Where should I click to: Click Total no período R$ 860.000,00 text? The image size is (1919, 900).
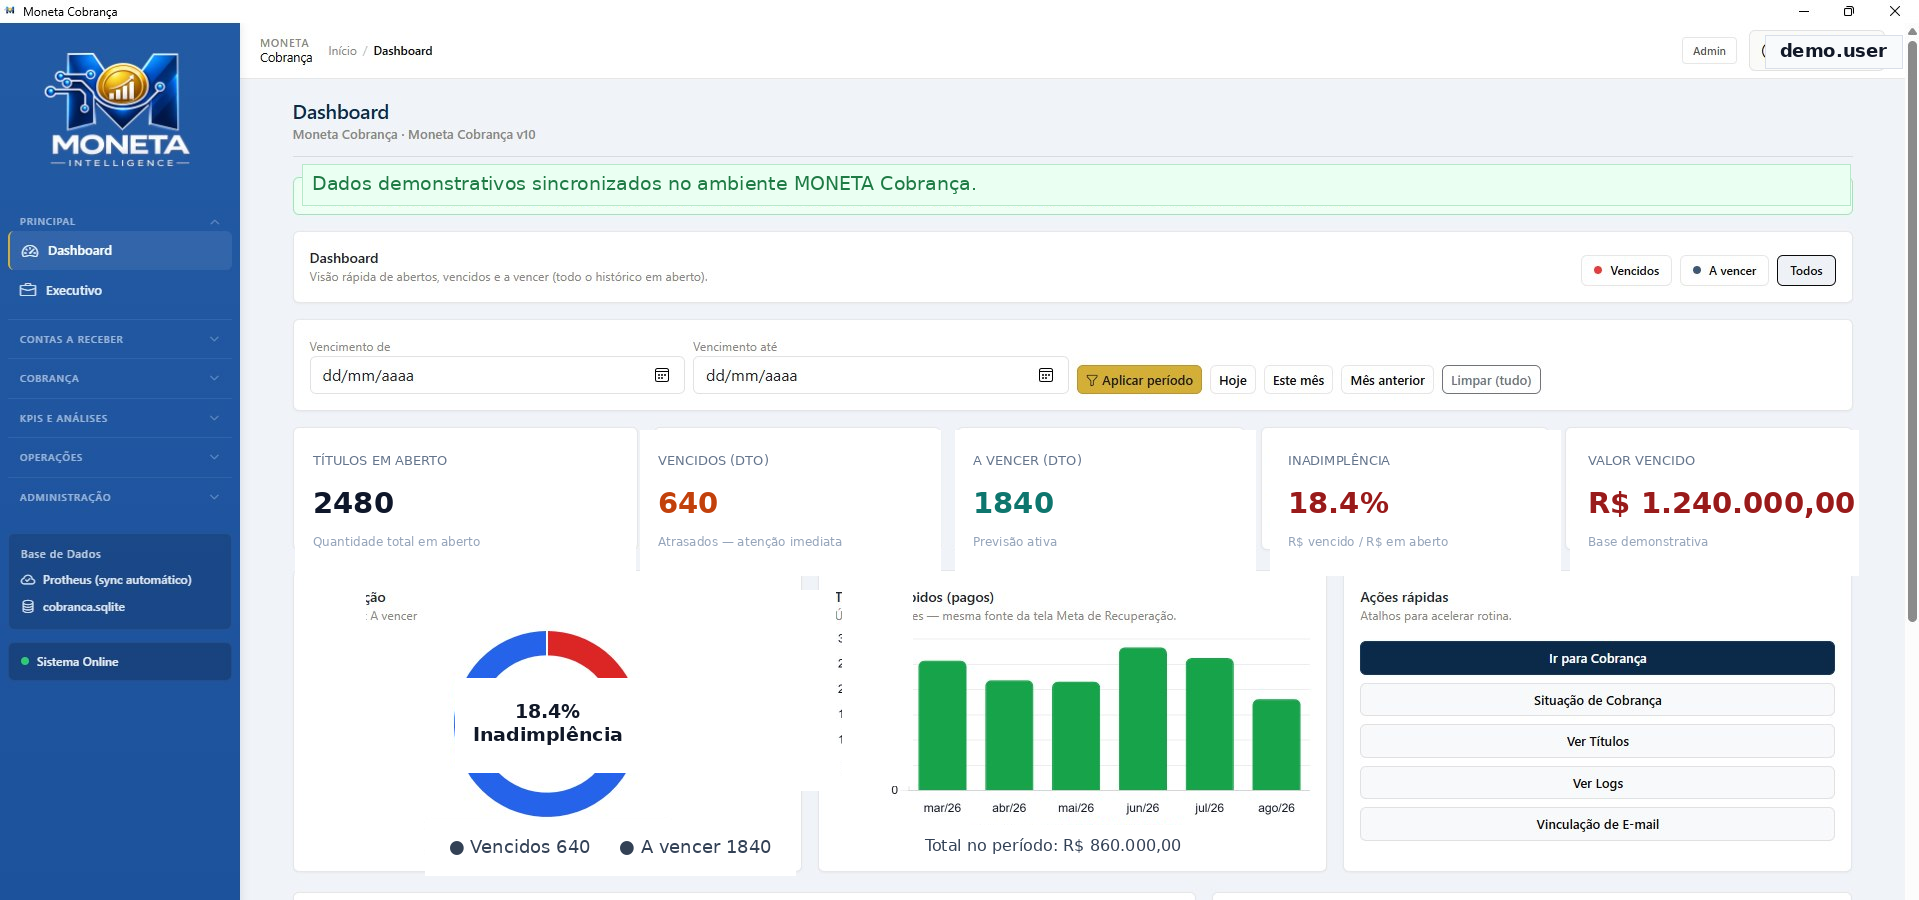[x=1052, y=846]
